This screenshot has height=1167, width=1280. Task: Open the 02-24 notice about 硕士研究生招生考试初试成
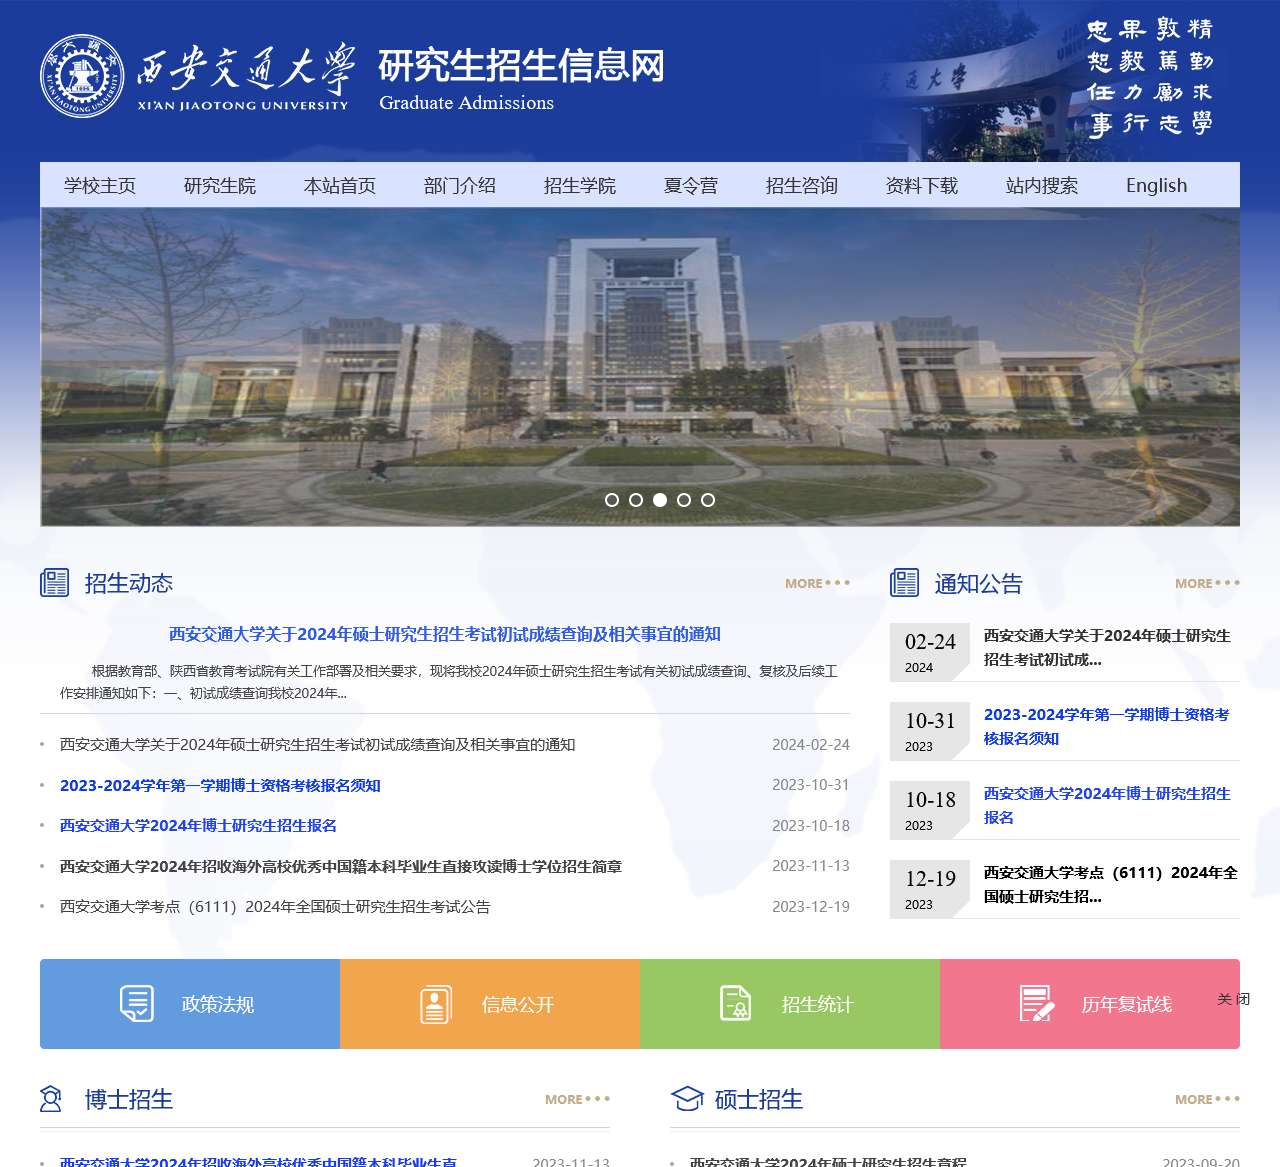1108,647
